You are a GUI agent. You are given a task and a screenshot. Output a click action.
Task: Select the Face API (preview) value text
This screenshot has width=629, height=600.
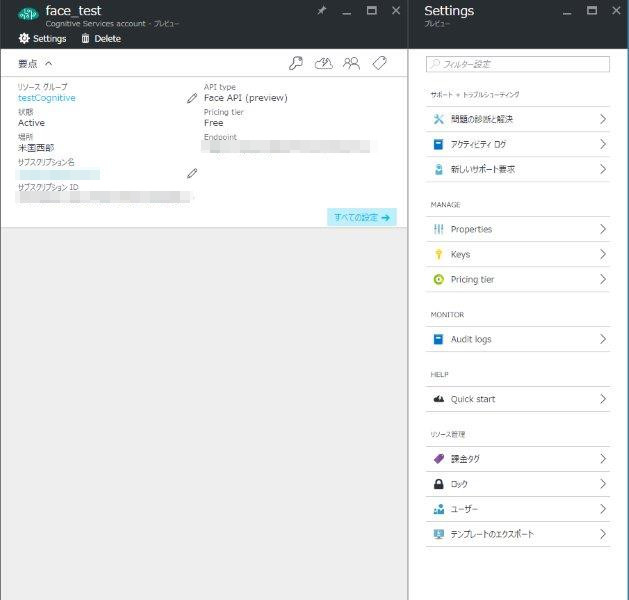(246, 98)
